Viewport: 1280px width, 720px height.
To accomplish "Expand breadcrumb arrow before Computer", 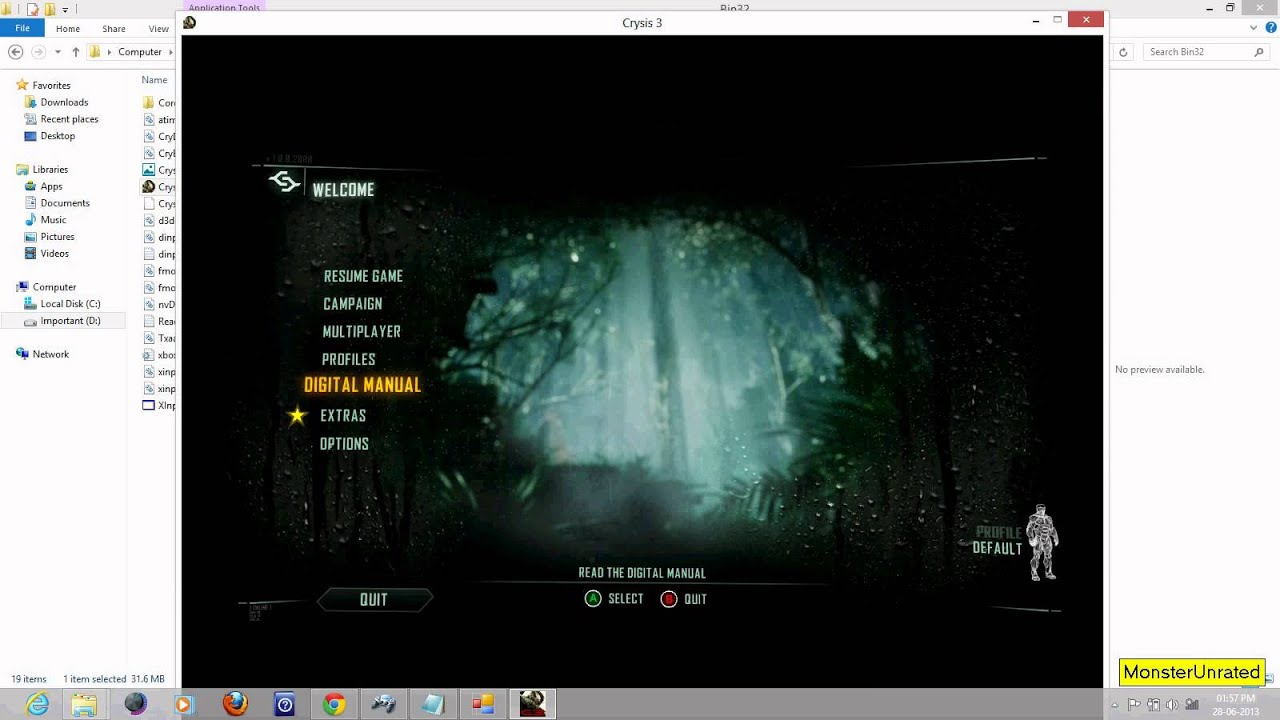I will (110, 52).
